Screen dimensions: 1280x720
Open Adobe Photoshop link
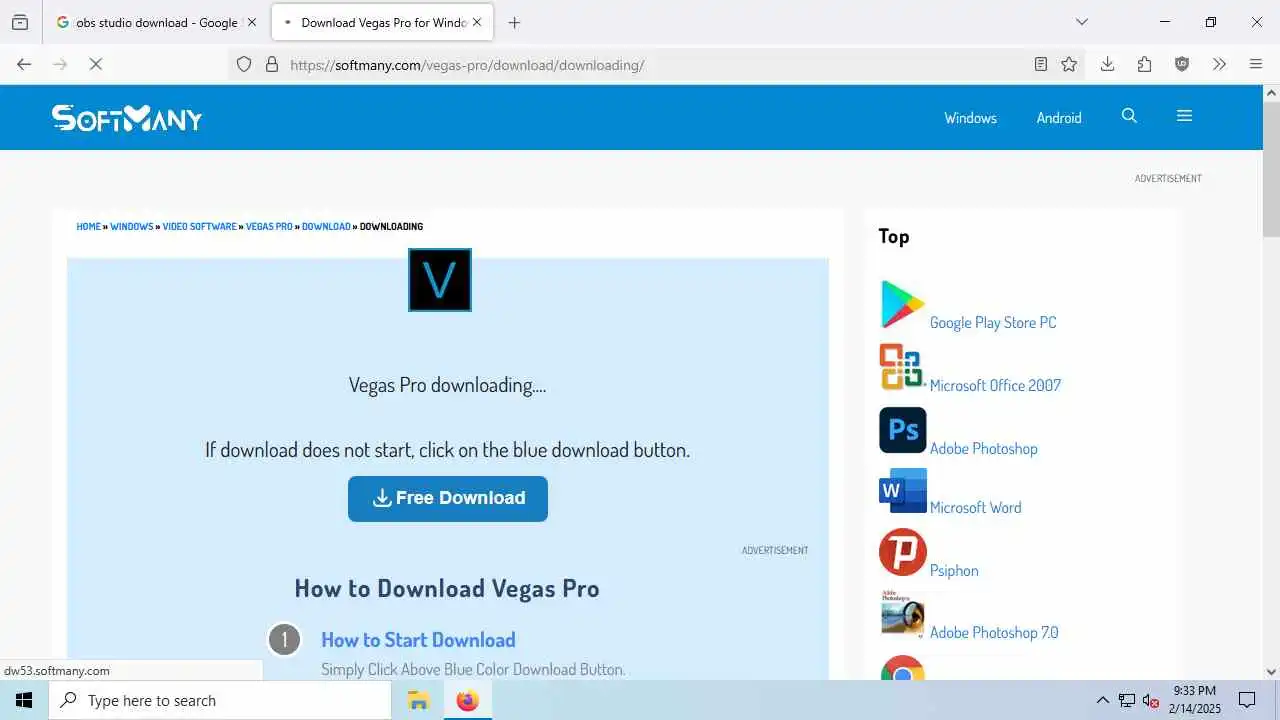click(984, 449)
